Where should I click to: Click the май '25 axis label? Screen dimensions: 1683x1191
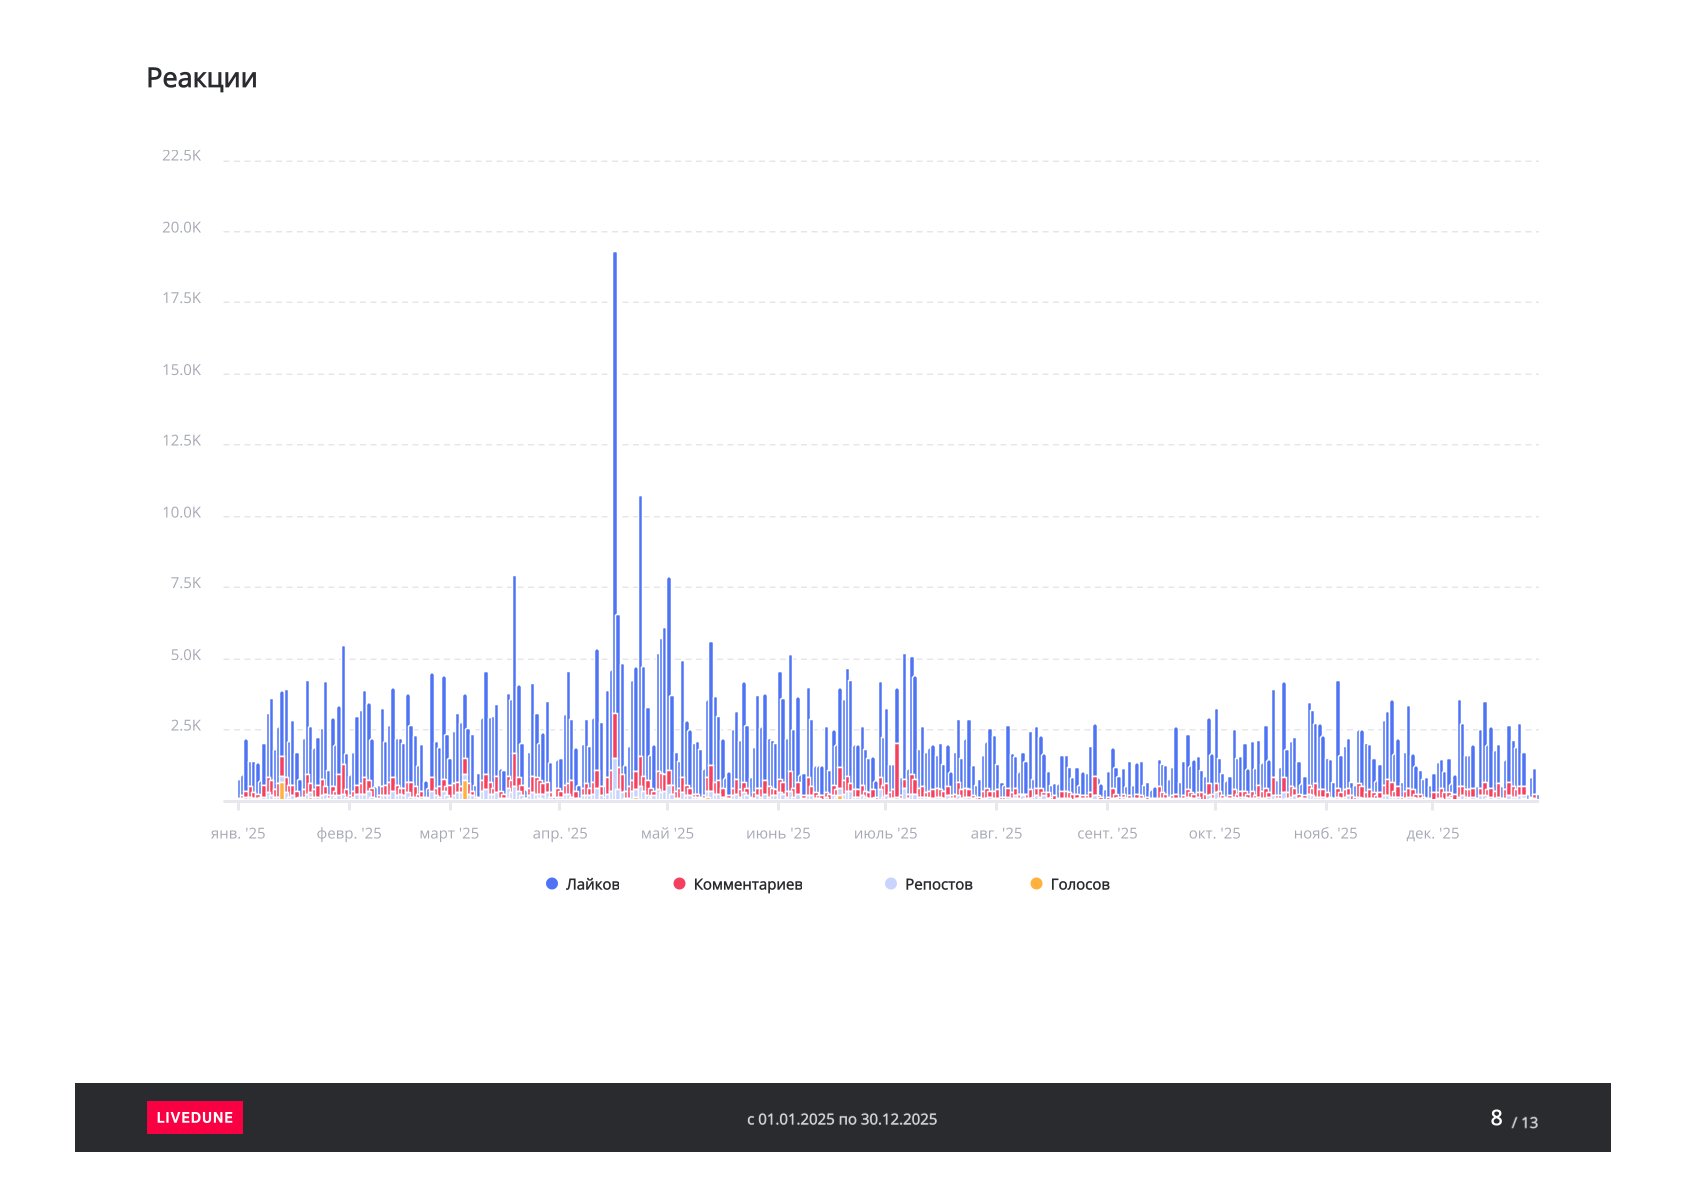(667, 834)
